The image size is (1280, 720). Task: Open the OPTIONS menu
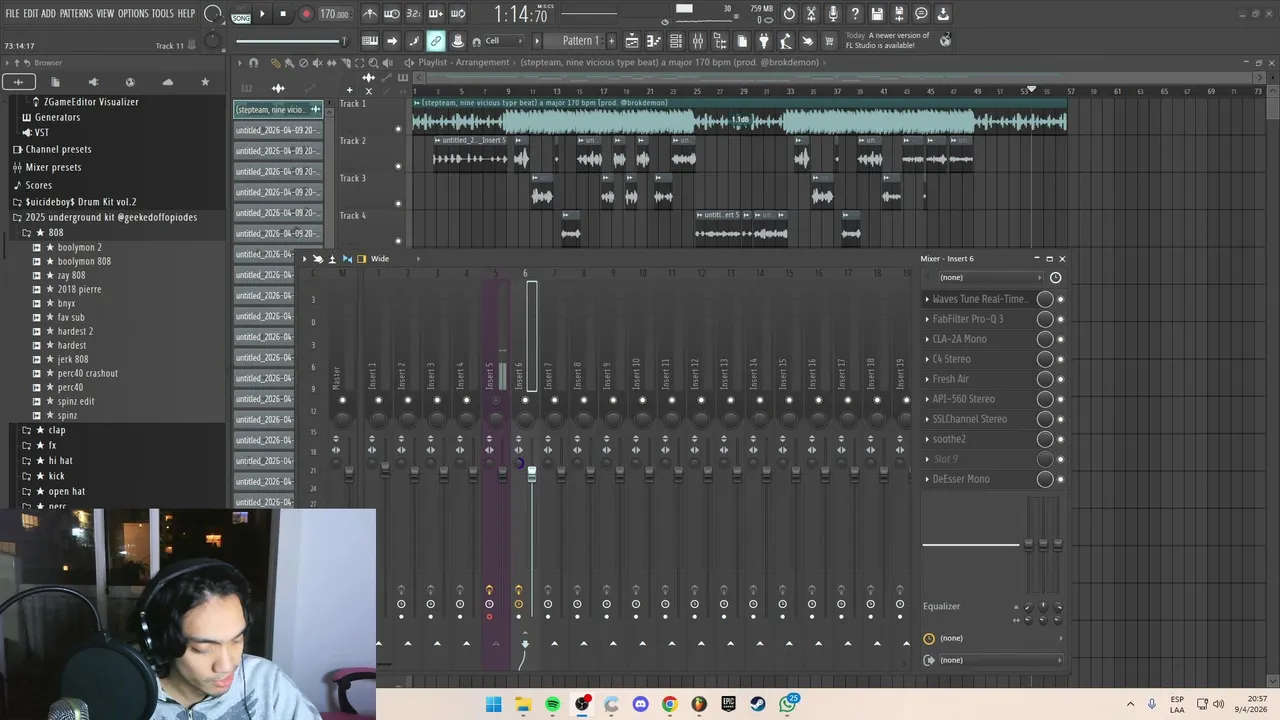[x=133, y=14]
